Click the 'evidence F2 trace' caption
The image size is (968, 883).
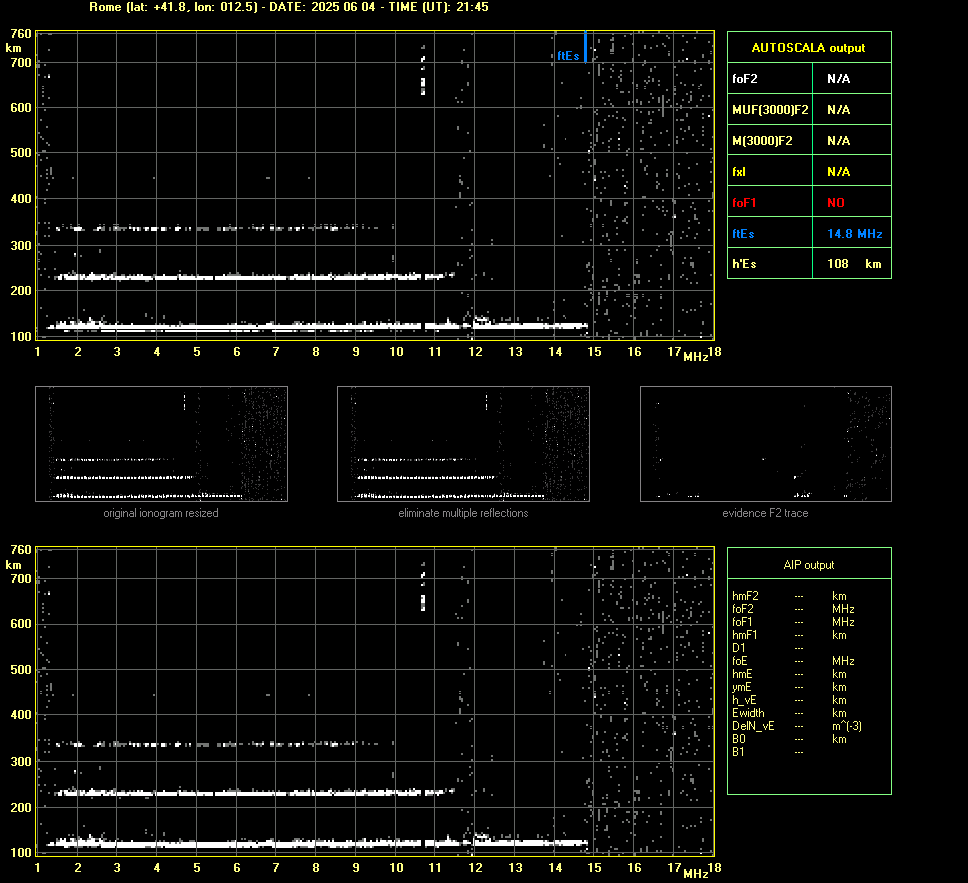coord(766,513)
